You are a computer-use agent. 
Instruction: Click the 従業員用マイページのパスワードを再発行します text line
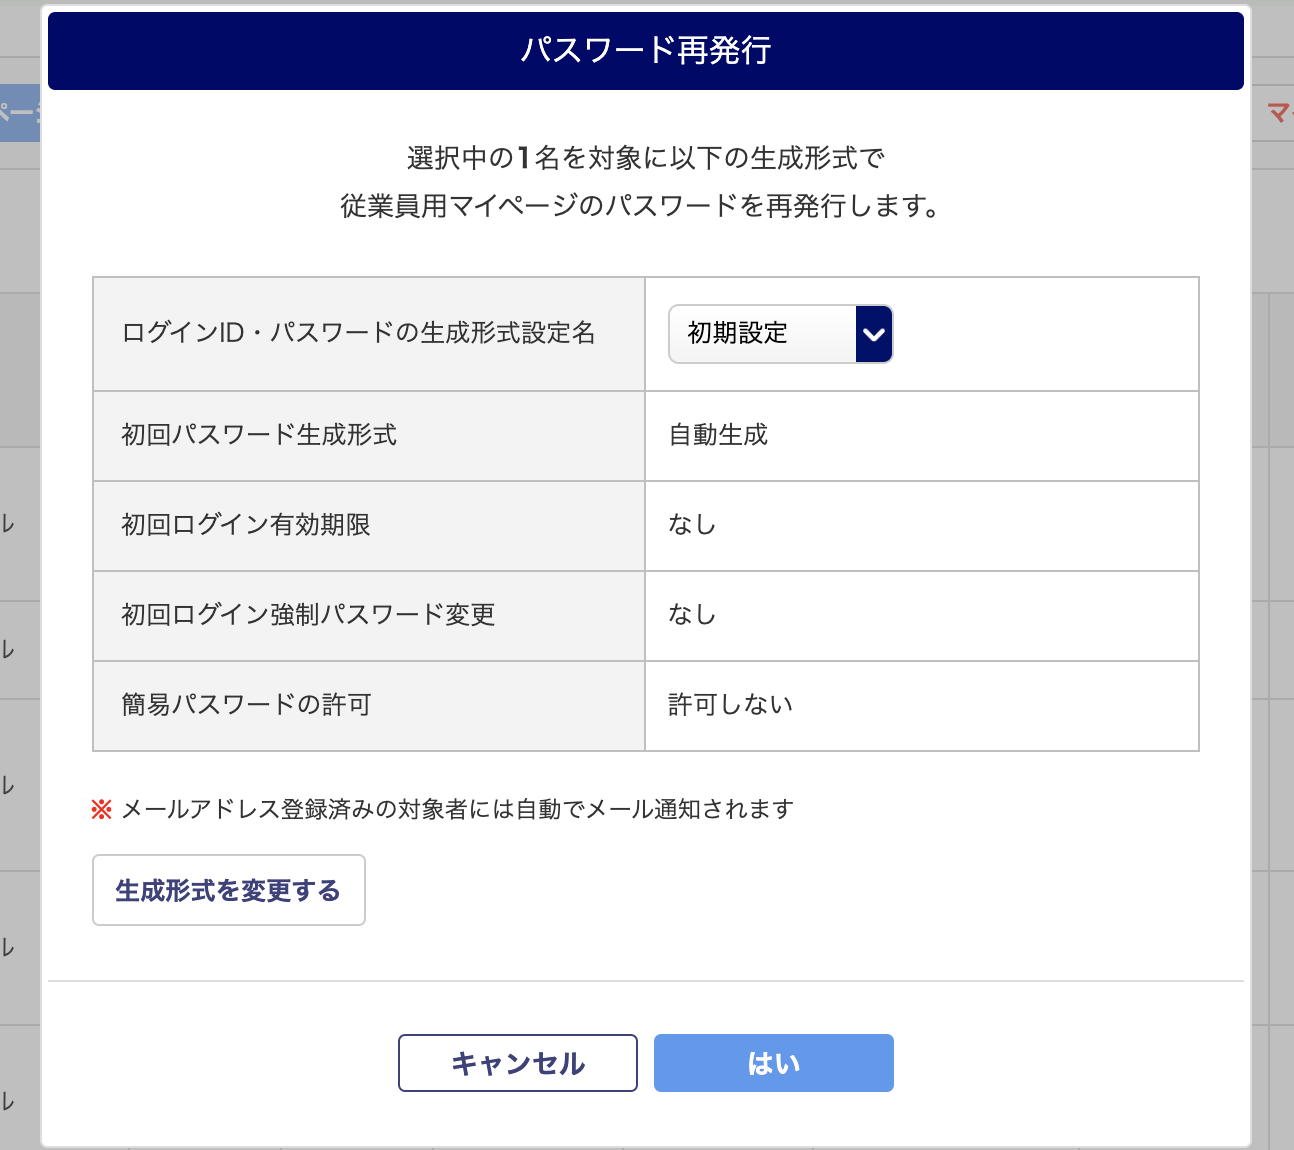(640, 206)
